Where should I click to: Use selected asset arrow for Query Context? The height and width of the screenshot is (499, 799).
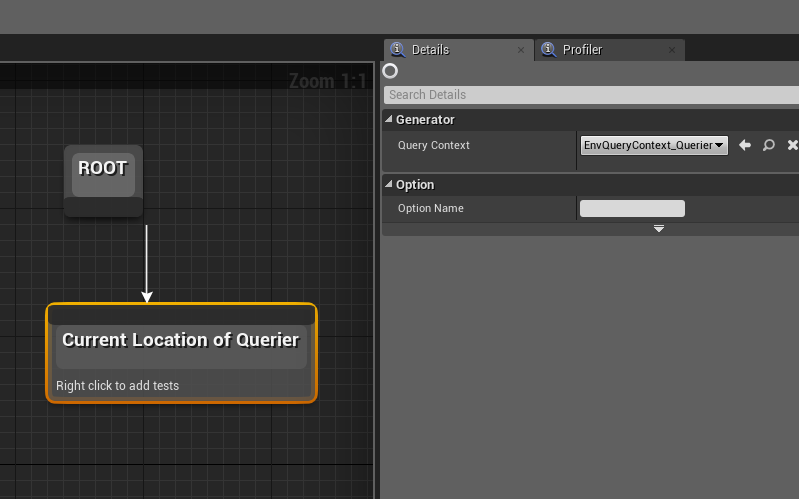pyautogui.click(x=744, y=145)
